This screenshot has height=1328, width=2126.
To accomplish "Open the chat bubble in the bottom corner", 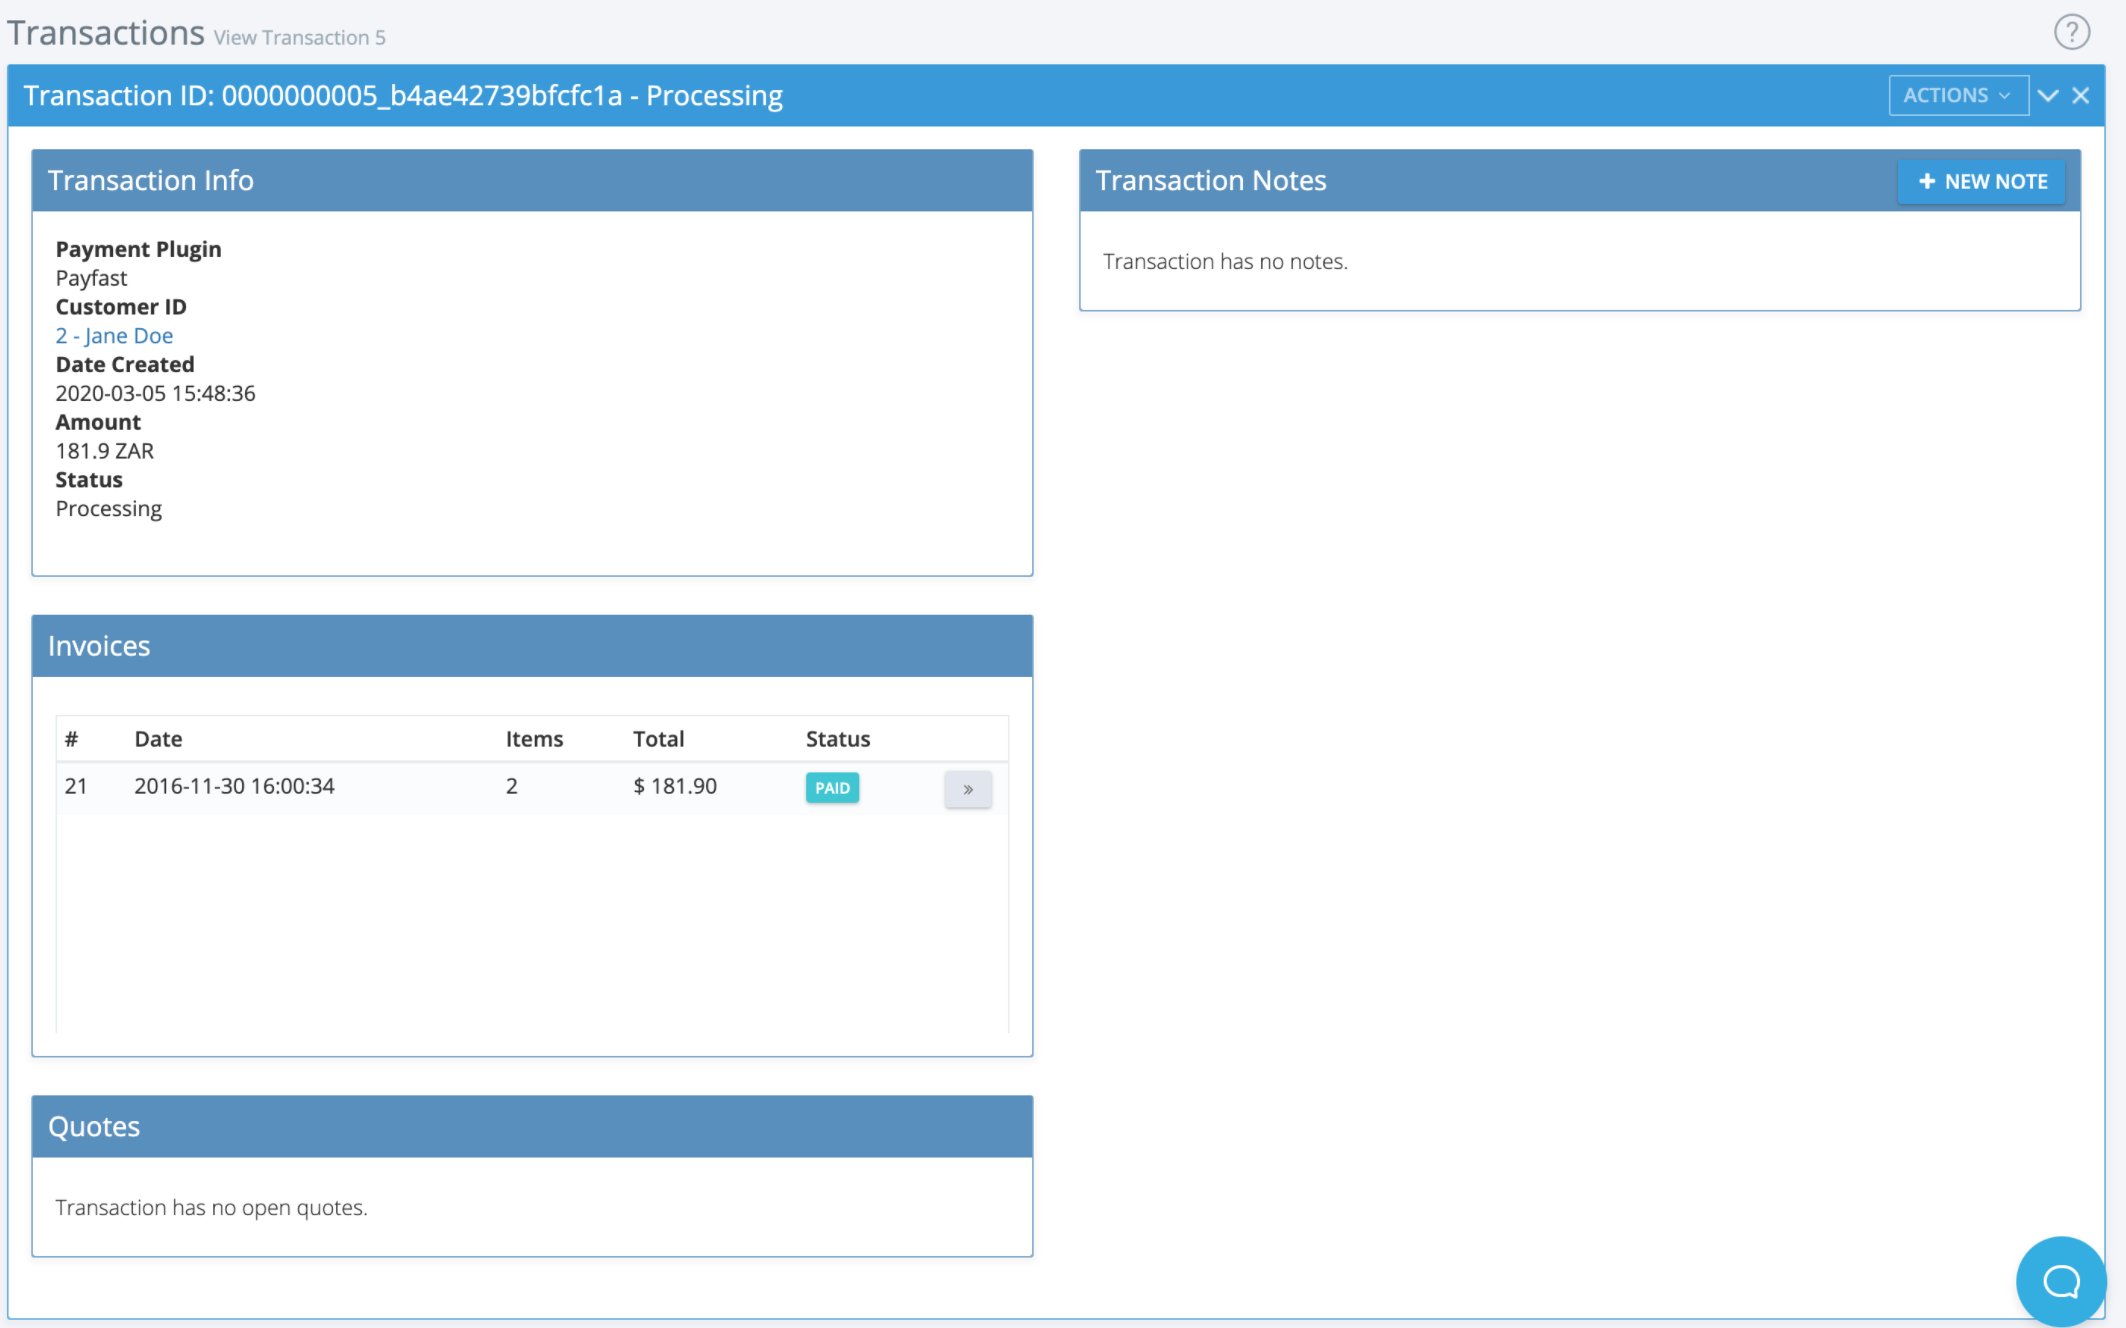I will pos(2060,1281).
